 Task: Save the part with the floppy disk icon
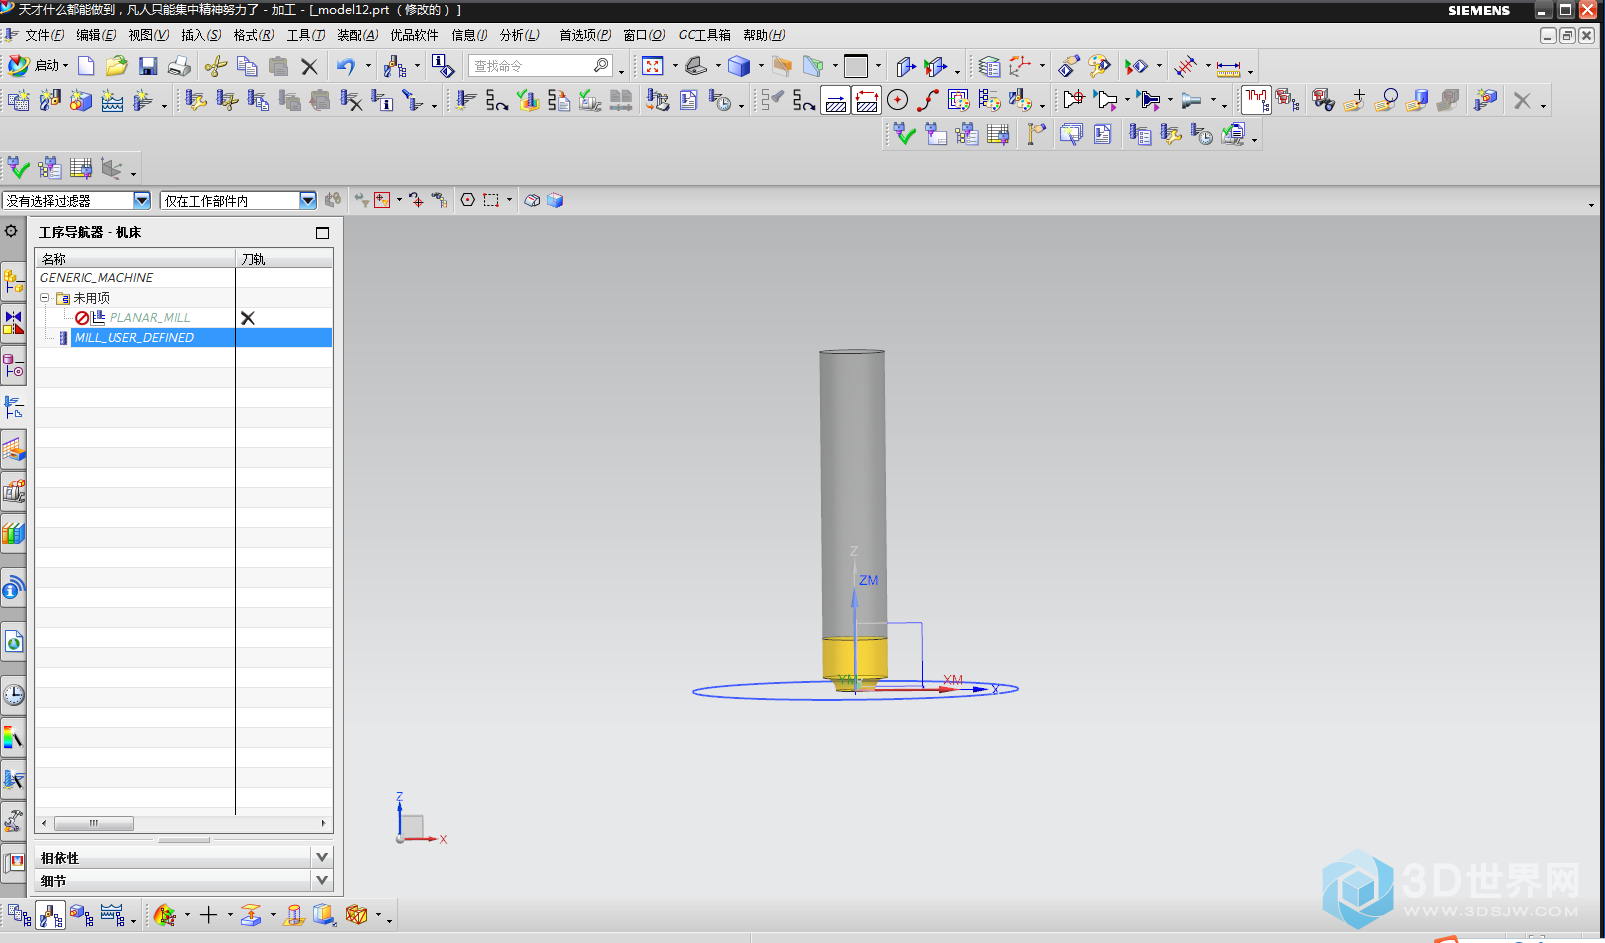tap(148, 66)
